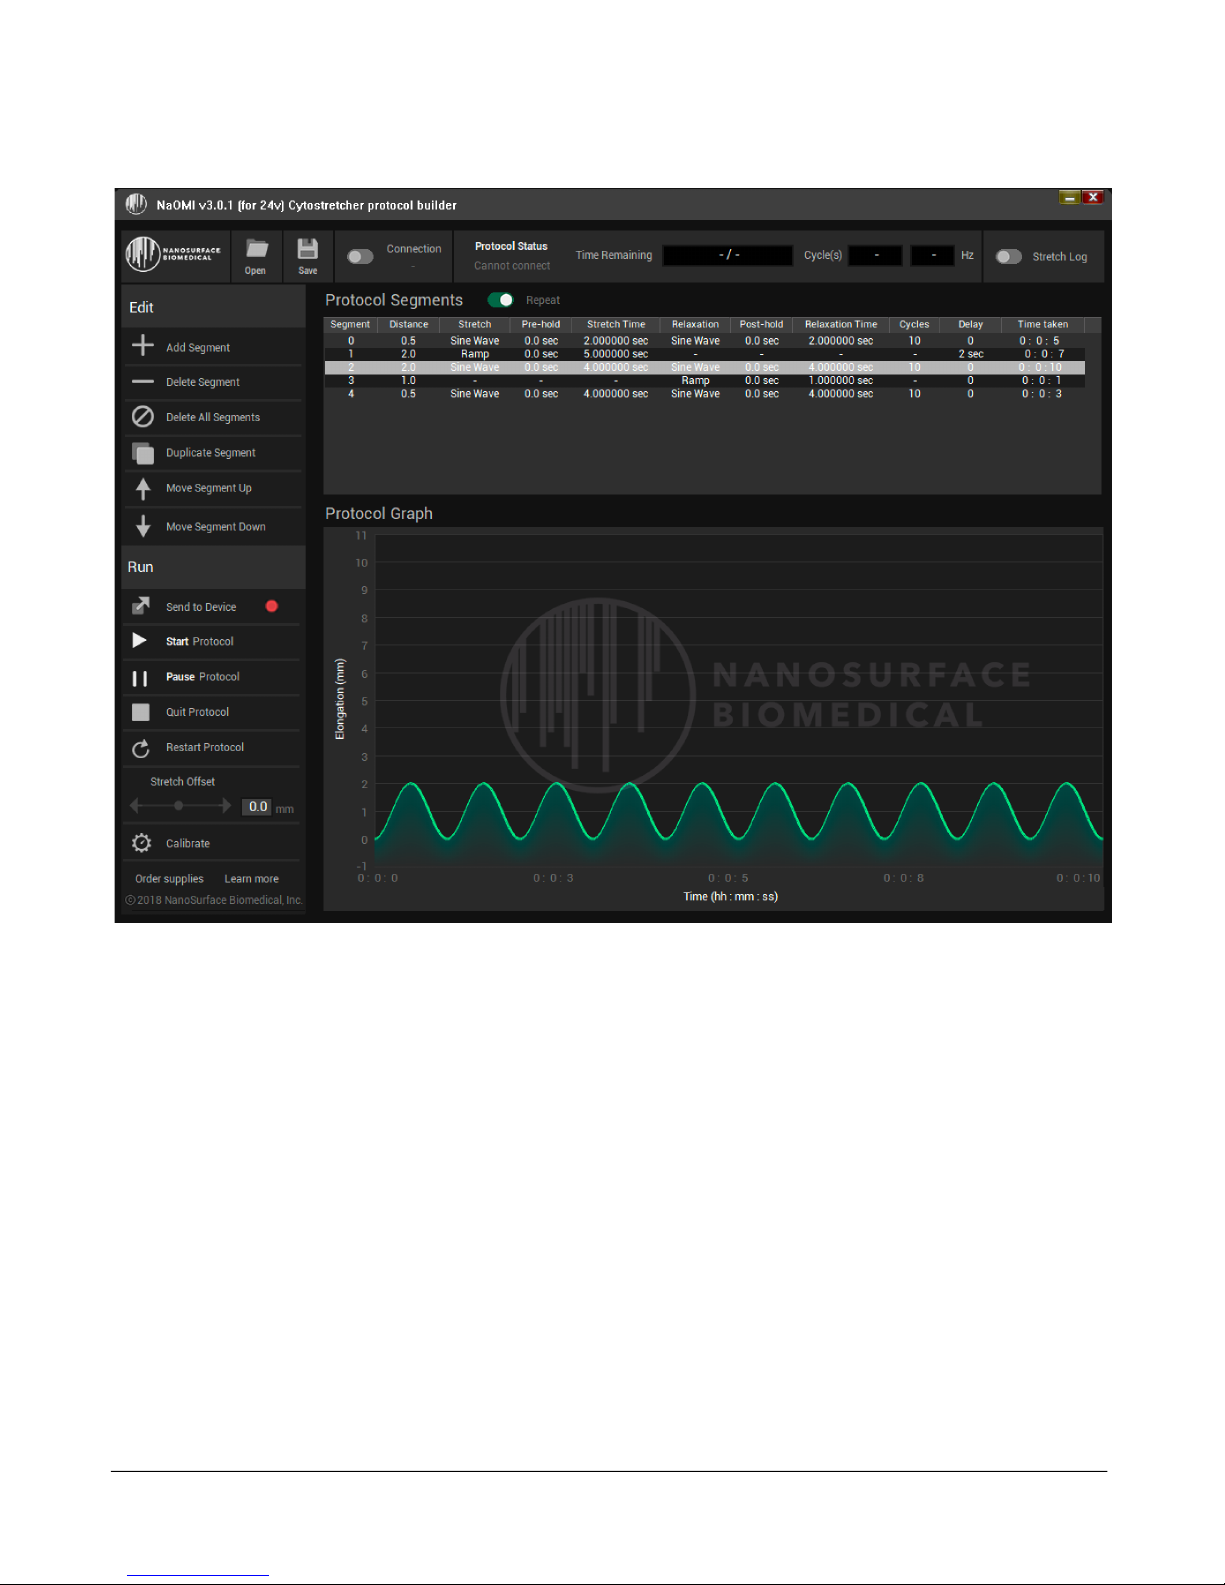This screenshot has width=1225, height=1585.
Task: Click the Delay column header
Action: 971,324
